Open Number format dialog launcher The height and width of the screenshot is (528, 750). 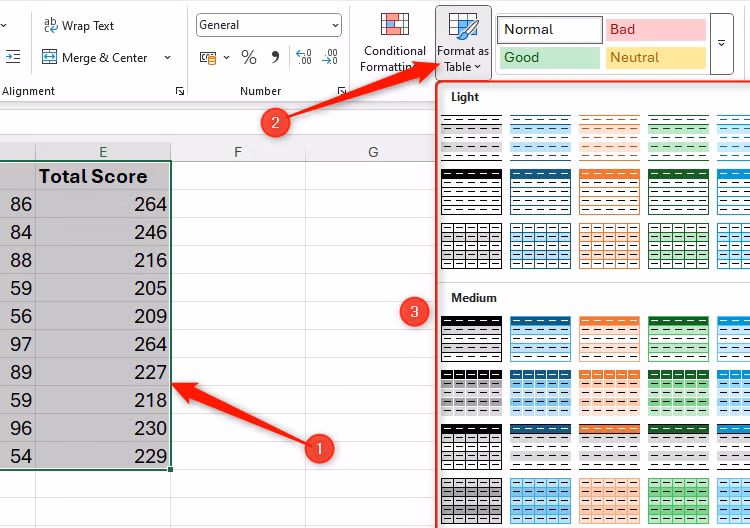[x=342, y=91]
